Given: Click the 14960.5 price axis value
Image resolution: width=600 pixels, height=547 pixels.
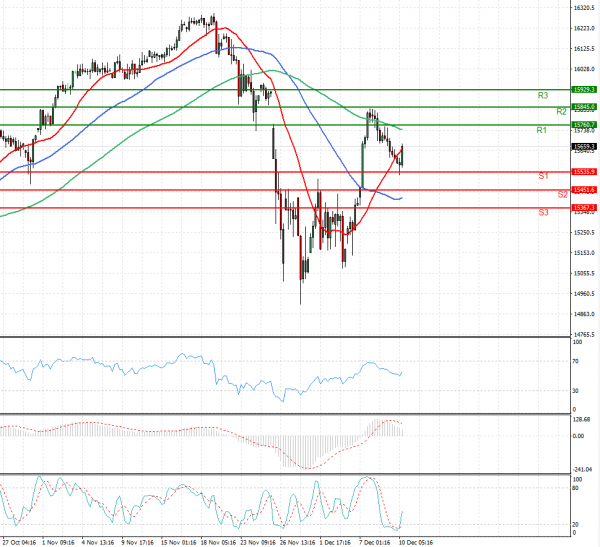Looking at the screenshot, I should tap(584, 294).
